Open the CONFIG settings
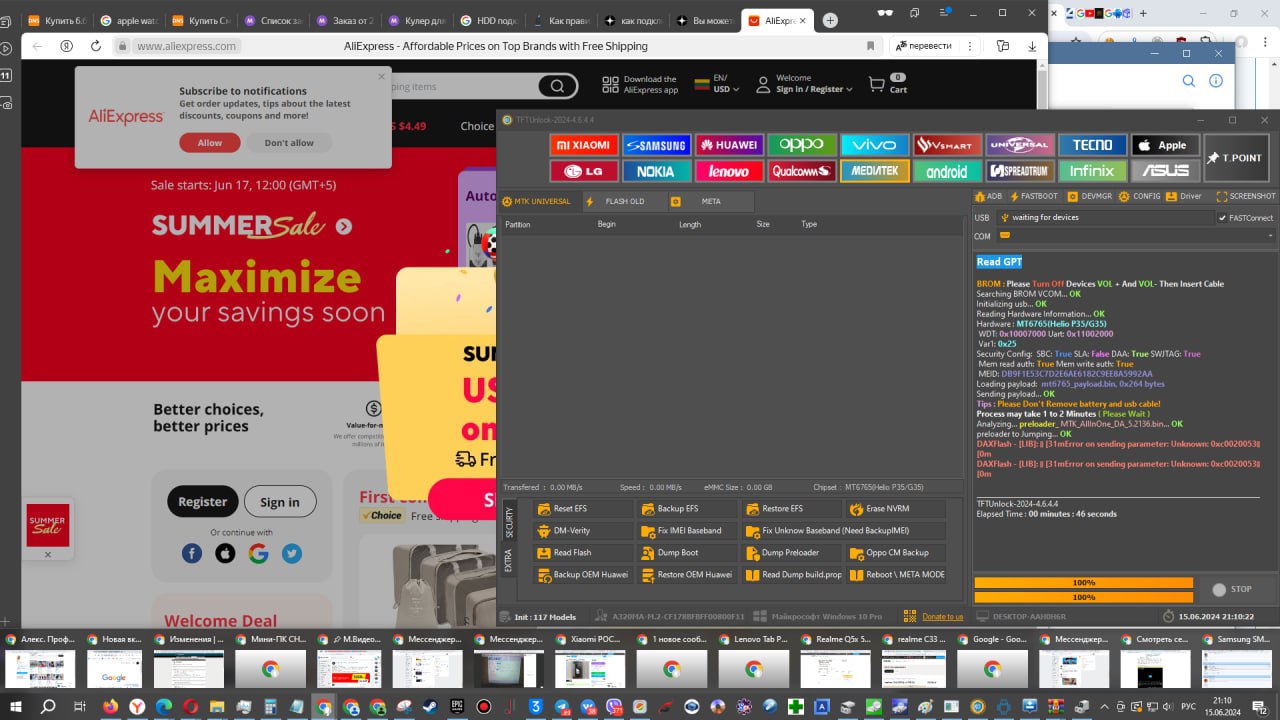The image size is (1280, 720). pos(1139,196)
